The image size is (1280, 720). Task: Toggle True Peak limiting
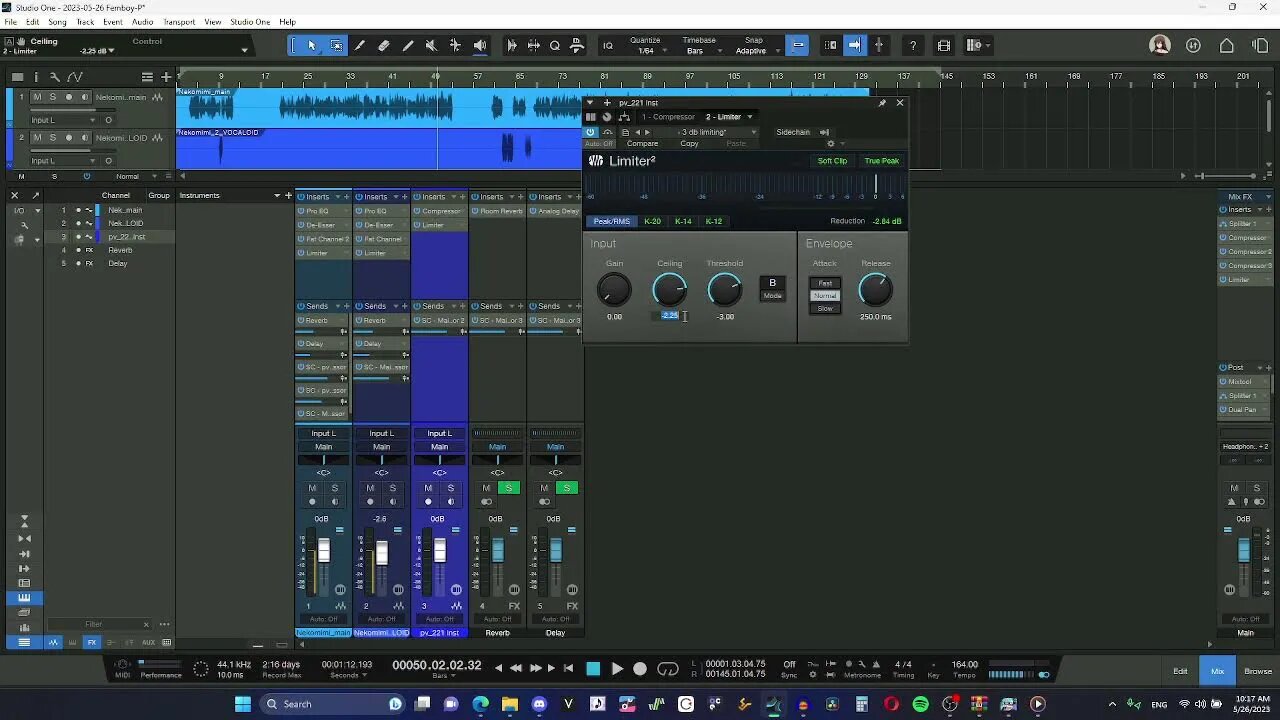[x=881, y=161]
